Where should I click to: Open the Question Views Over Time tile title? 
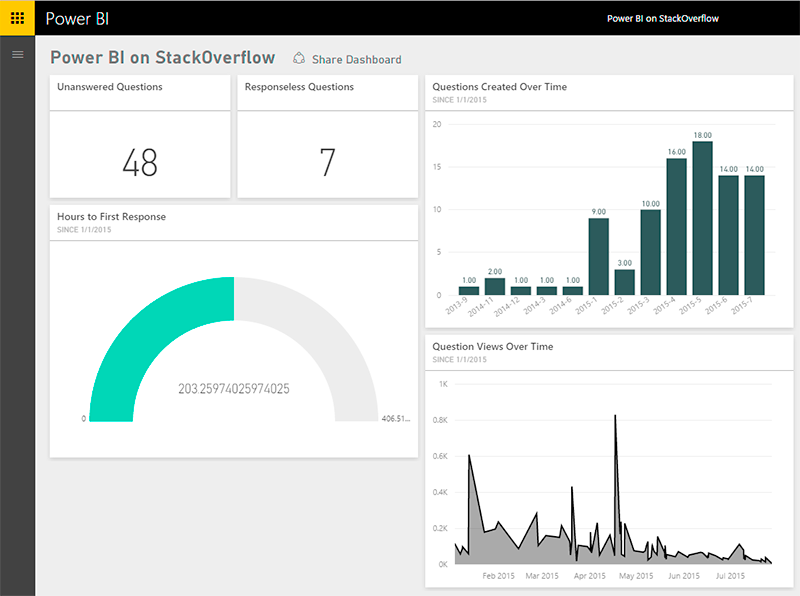coord(493,346)
